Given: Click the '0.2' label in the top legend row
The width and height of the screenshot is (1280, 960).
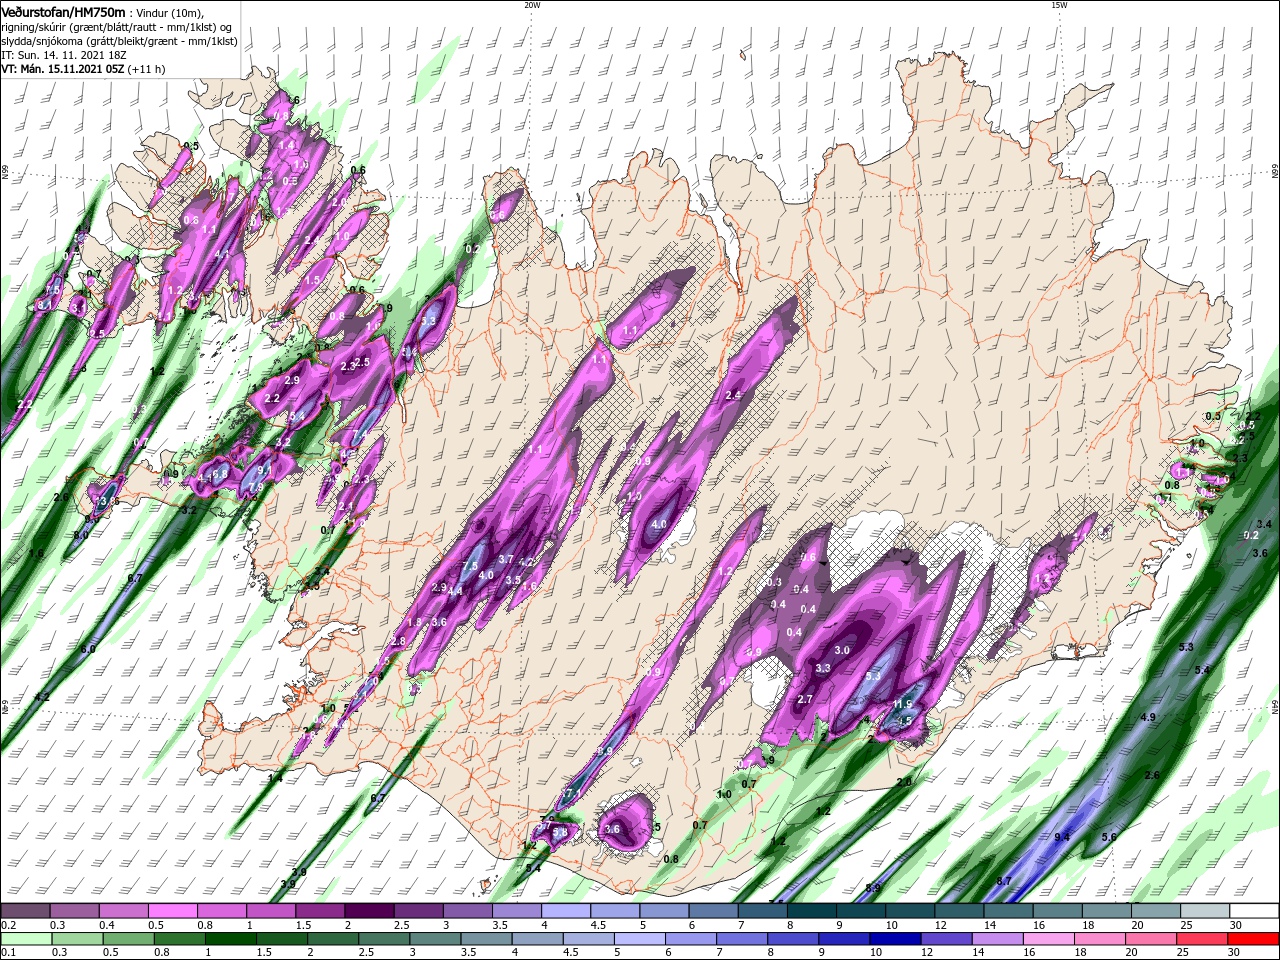Looking at the screenshot, I should click(8, 925).
